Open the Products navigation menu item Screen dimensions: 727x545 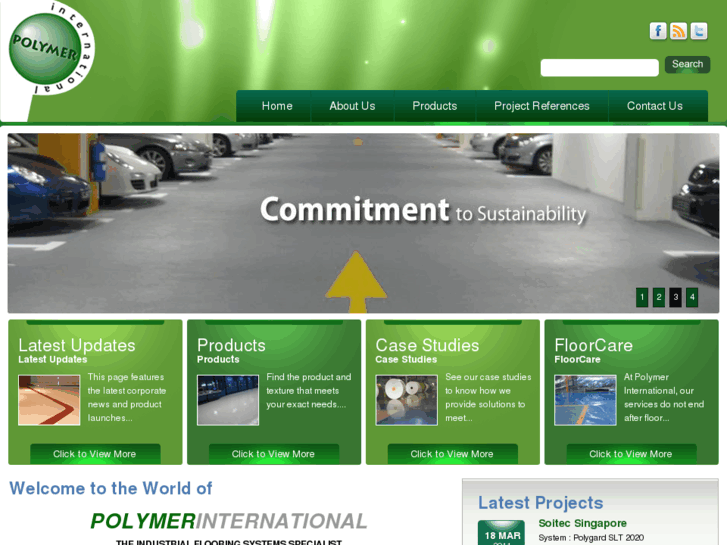click(435, 106)
